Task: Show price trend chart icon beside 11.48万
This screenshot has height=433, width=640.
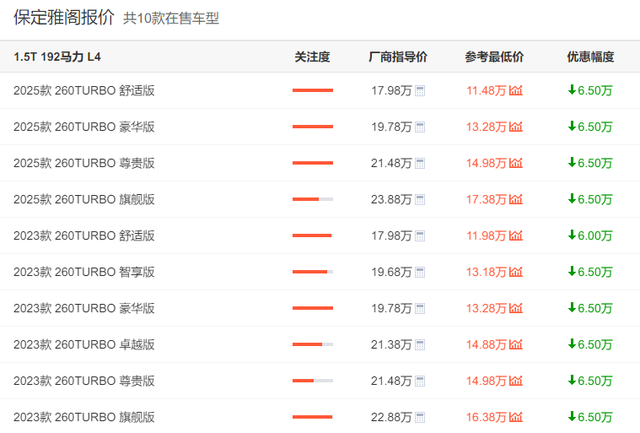Action: (516, 90)
